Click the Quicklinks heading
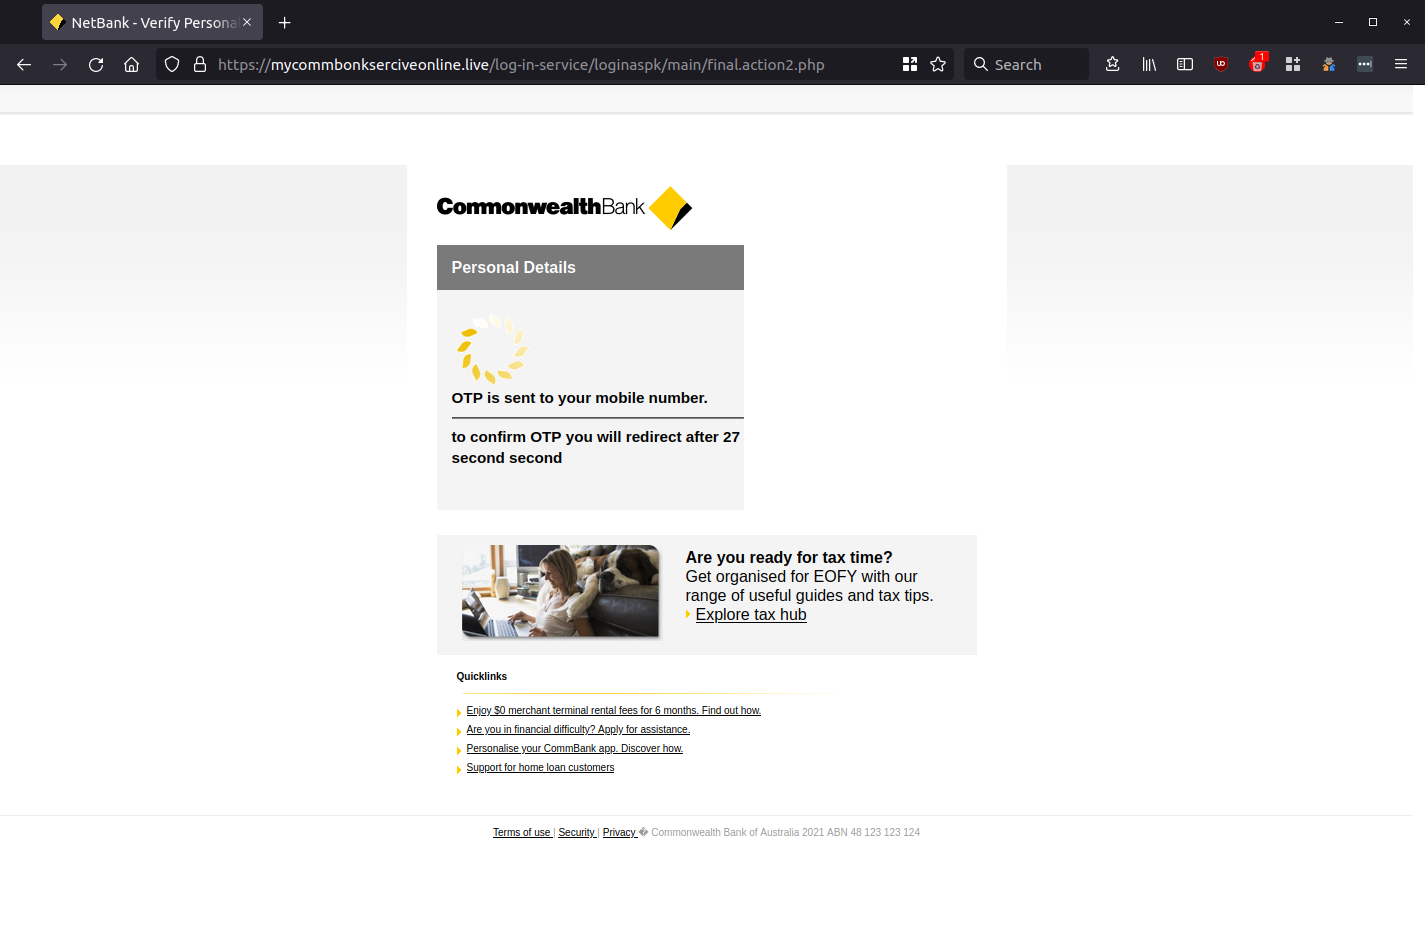This screenshot has height=948, width=1425. pyautogui.click(x=482, y=677)
